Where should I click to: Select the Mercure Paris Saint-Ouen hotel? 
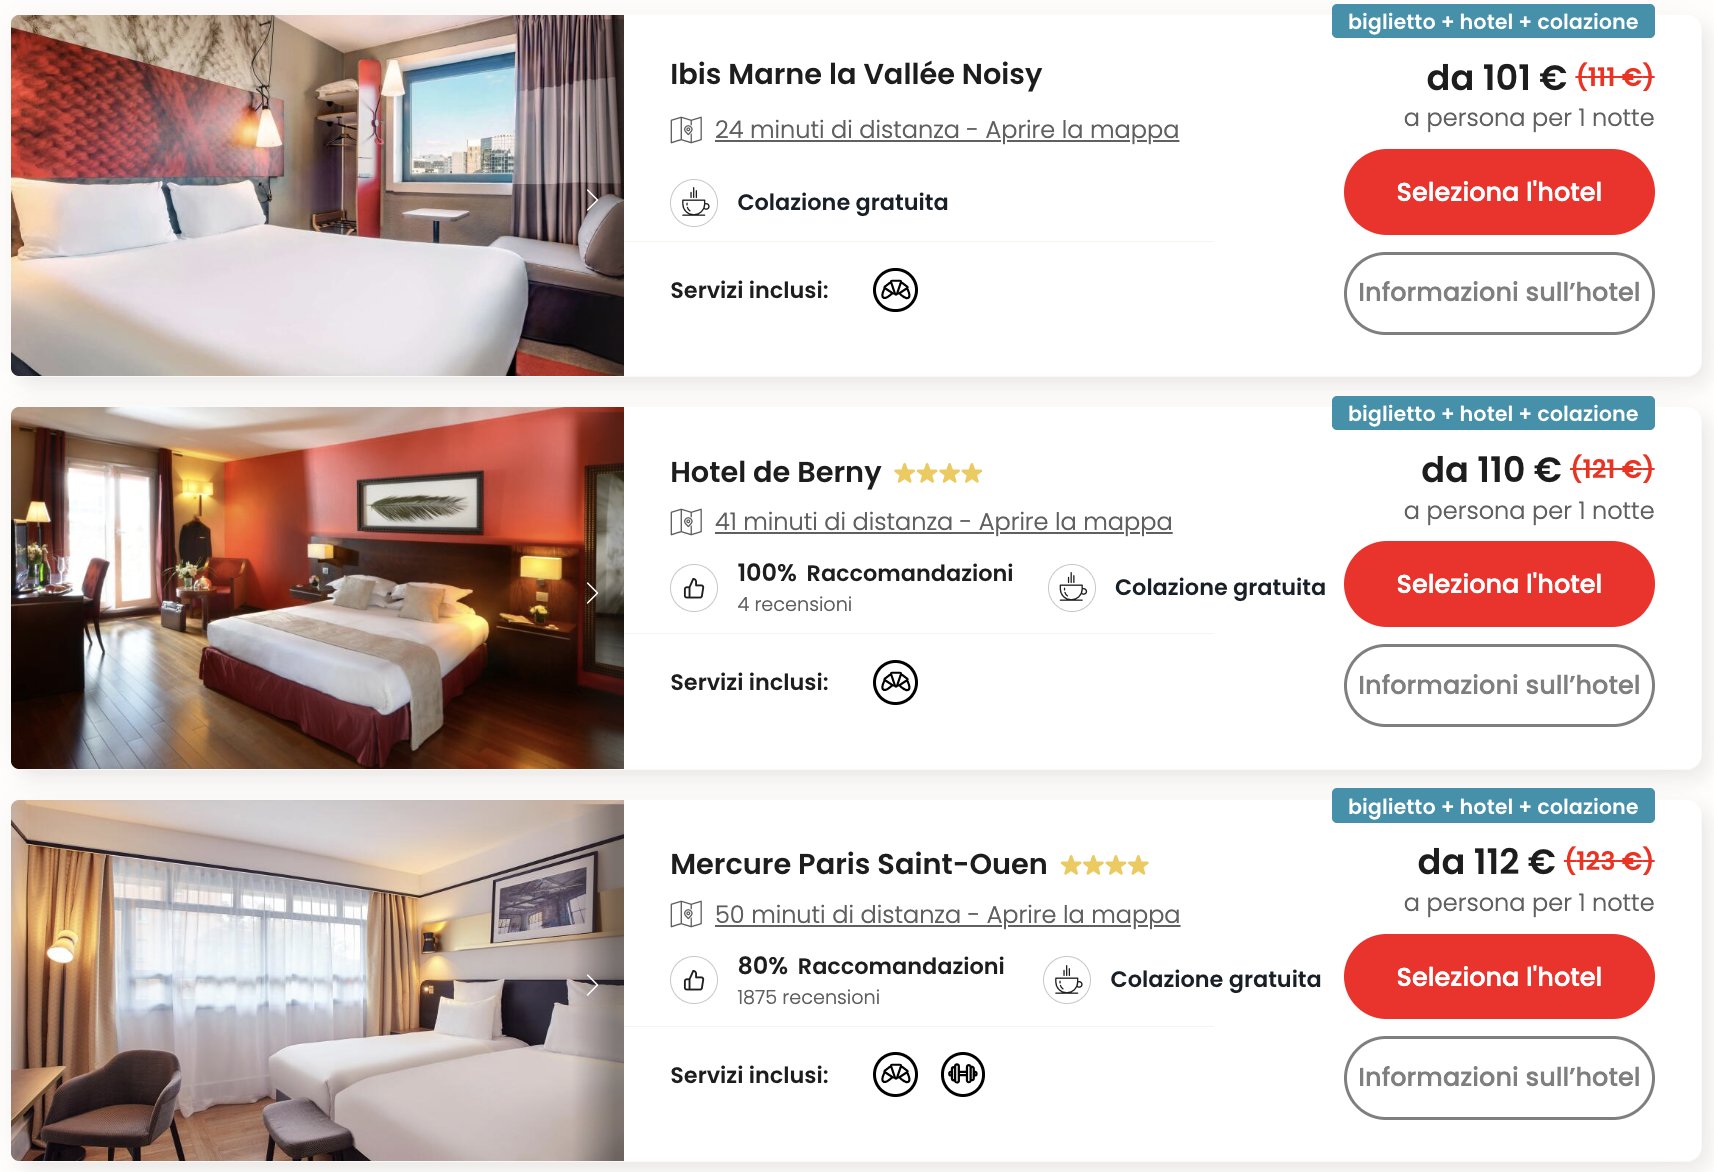point(1499,977)
